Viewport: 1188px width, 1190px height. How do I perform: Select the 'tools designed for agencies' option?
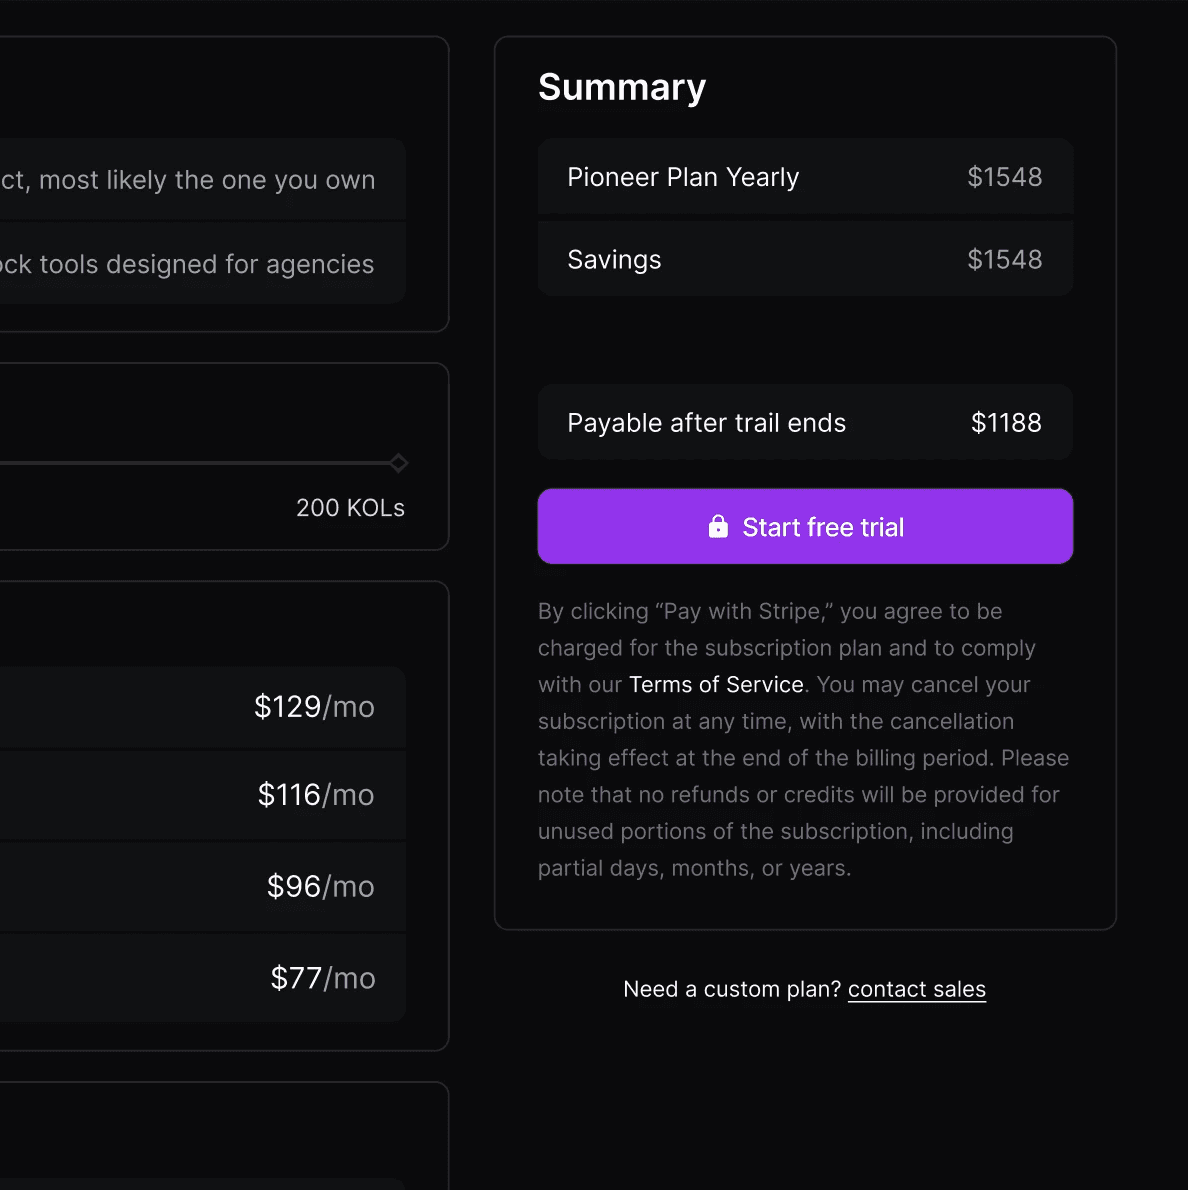[x=203, y=263]
